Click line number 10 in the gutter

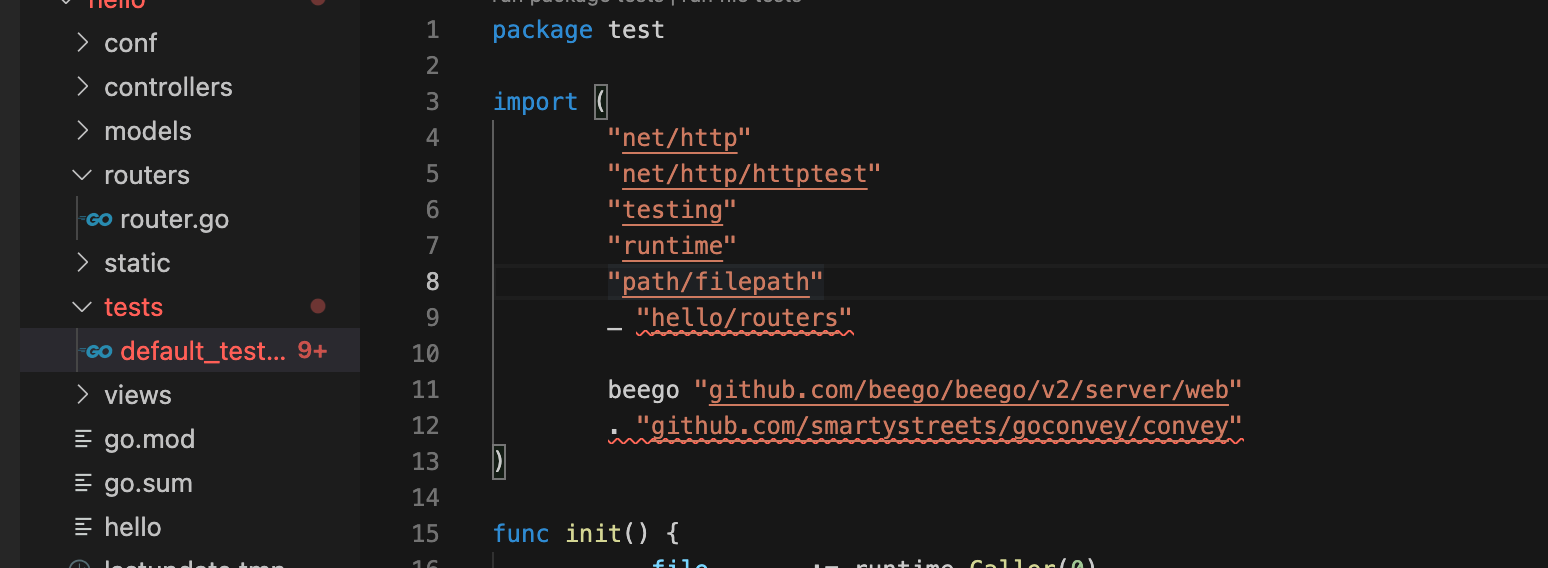425,354
